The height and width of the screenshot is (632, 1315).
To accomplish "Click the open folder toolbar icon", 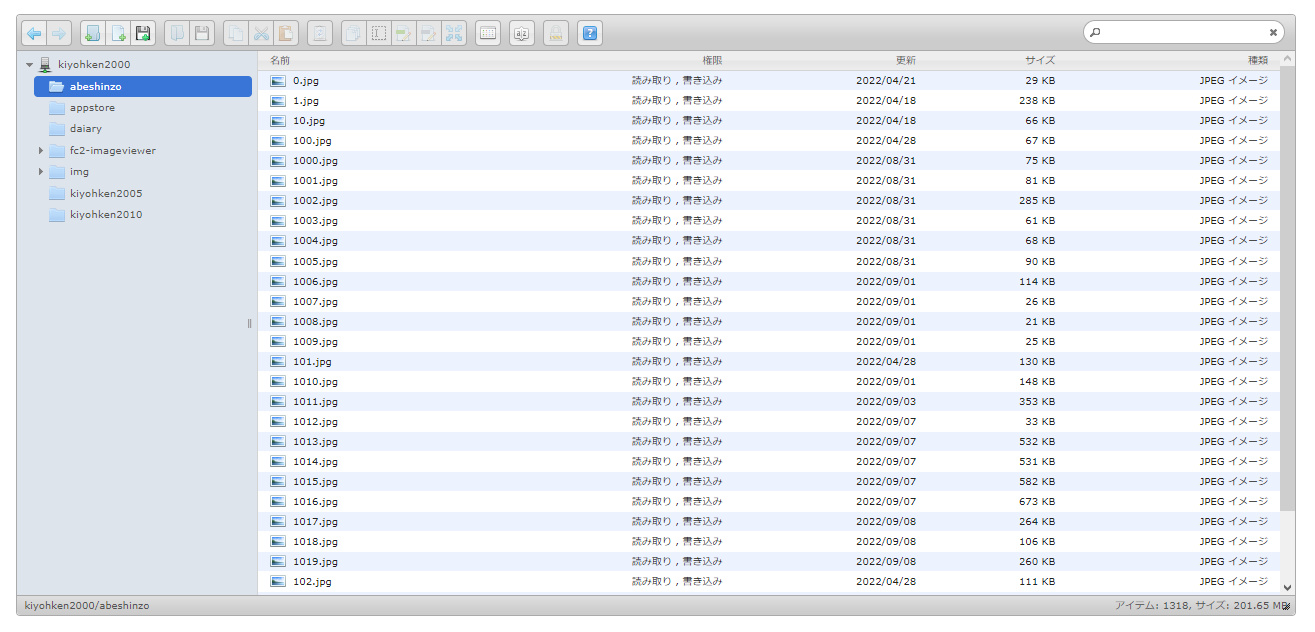I will (176, 33).
